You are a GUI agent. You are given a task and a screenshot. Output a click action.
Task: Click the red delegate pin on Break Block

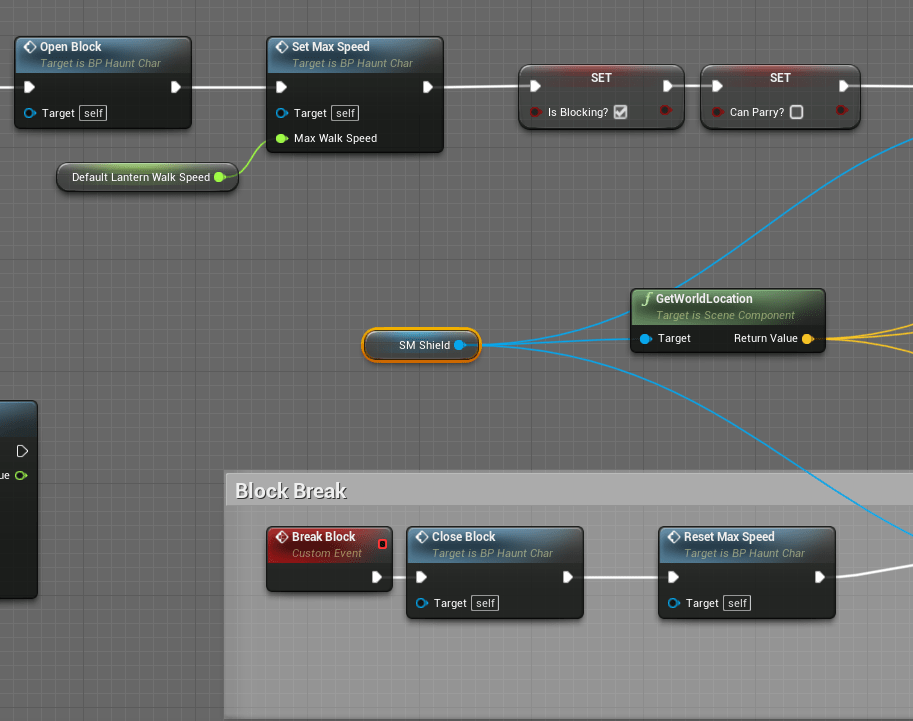382,544
